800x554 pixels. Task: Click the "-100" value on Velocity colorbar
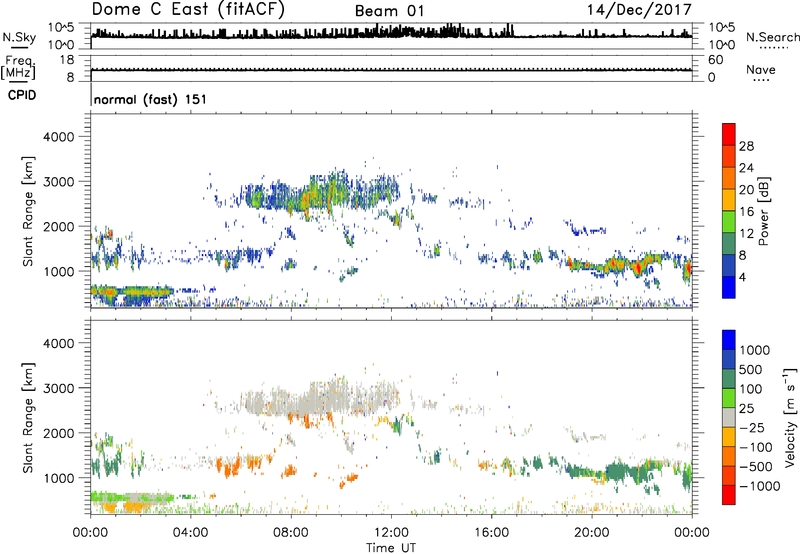756,447
